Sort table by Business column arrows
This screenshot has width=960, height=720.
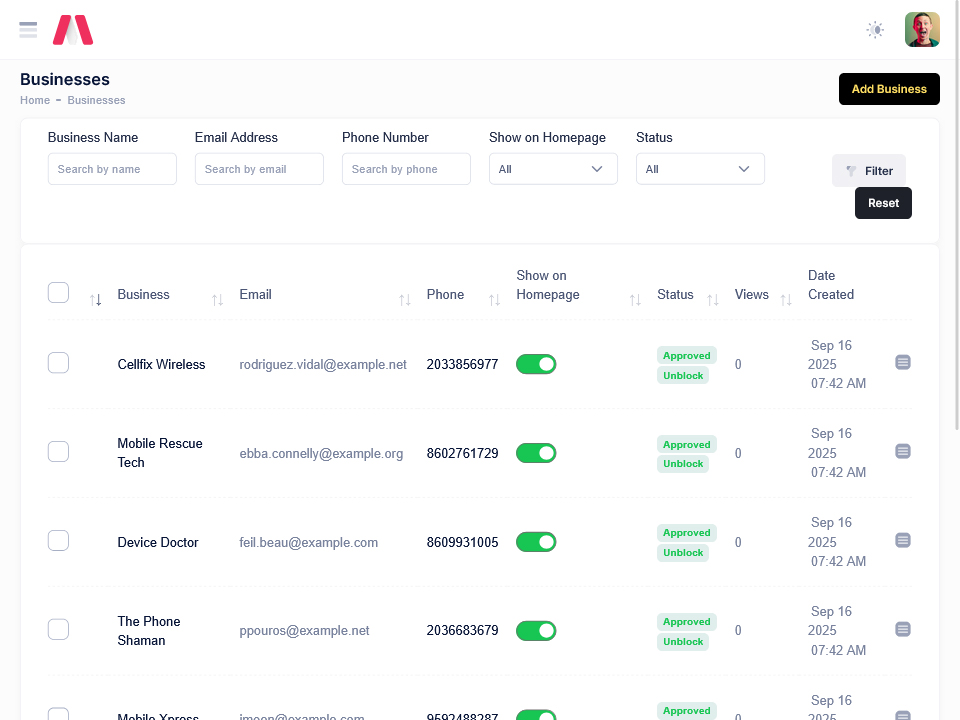click(x=217, y=300)
